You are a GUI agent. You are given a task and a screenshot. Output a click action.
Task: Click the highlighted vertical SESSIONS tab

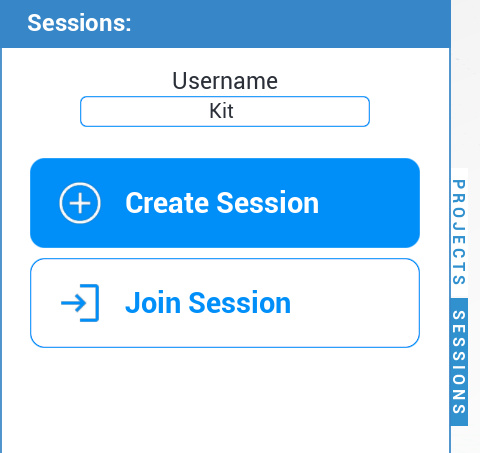[x=459, y=362]
